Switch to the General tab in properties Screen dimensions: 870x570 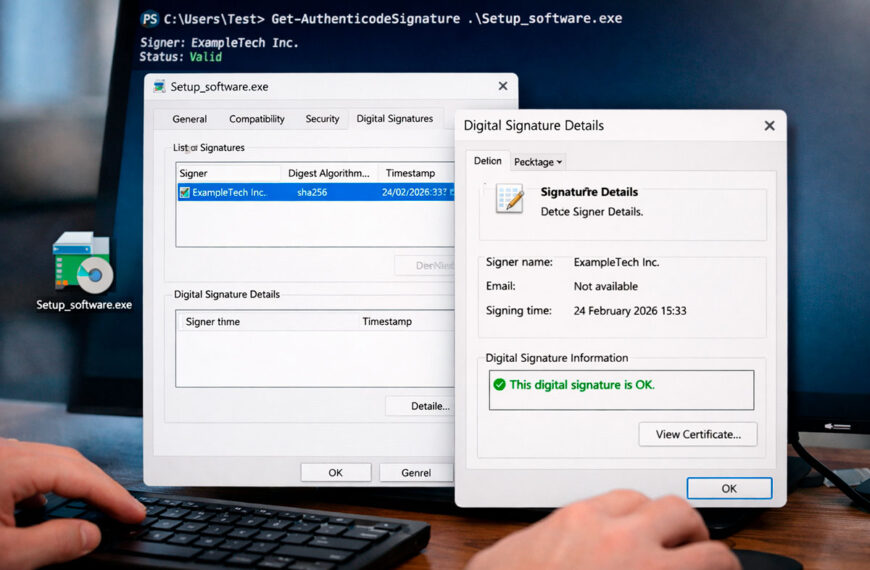coord(189,119)
